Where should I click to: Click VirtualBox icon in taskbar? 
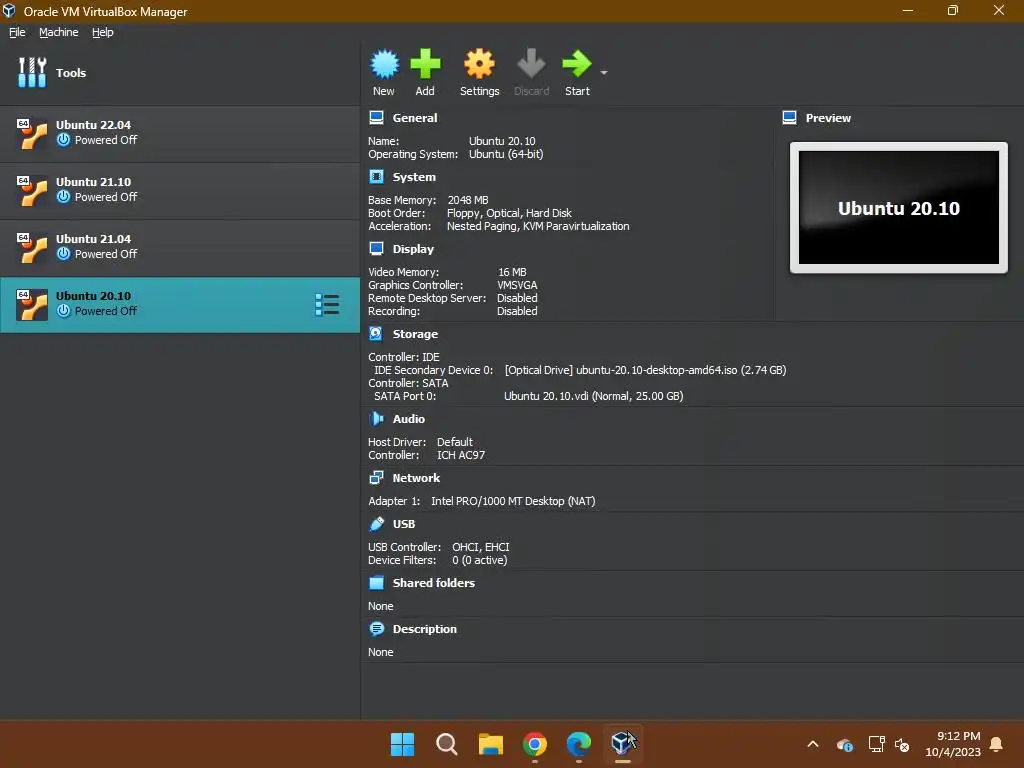click(x=622, y=744)
